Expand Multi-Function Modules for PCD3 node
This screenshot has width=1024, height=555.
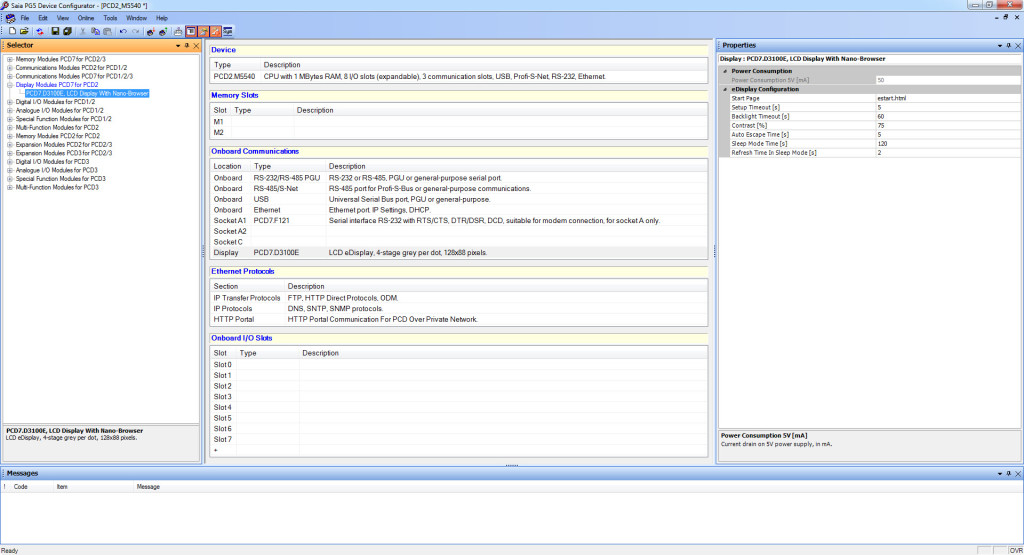(10, 187)
